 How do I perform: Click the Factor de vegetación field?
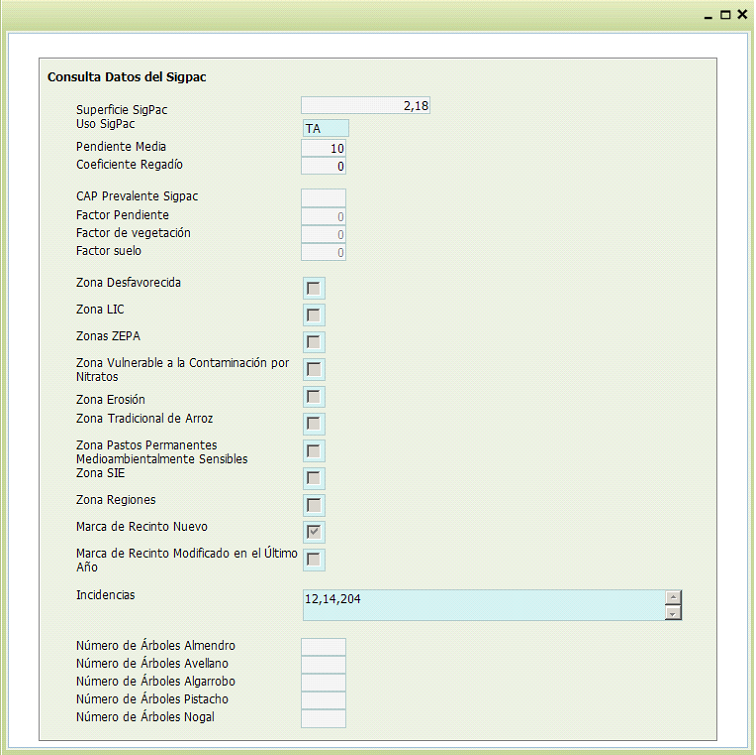click(323, 234)
